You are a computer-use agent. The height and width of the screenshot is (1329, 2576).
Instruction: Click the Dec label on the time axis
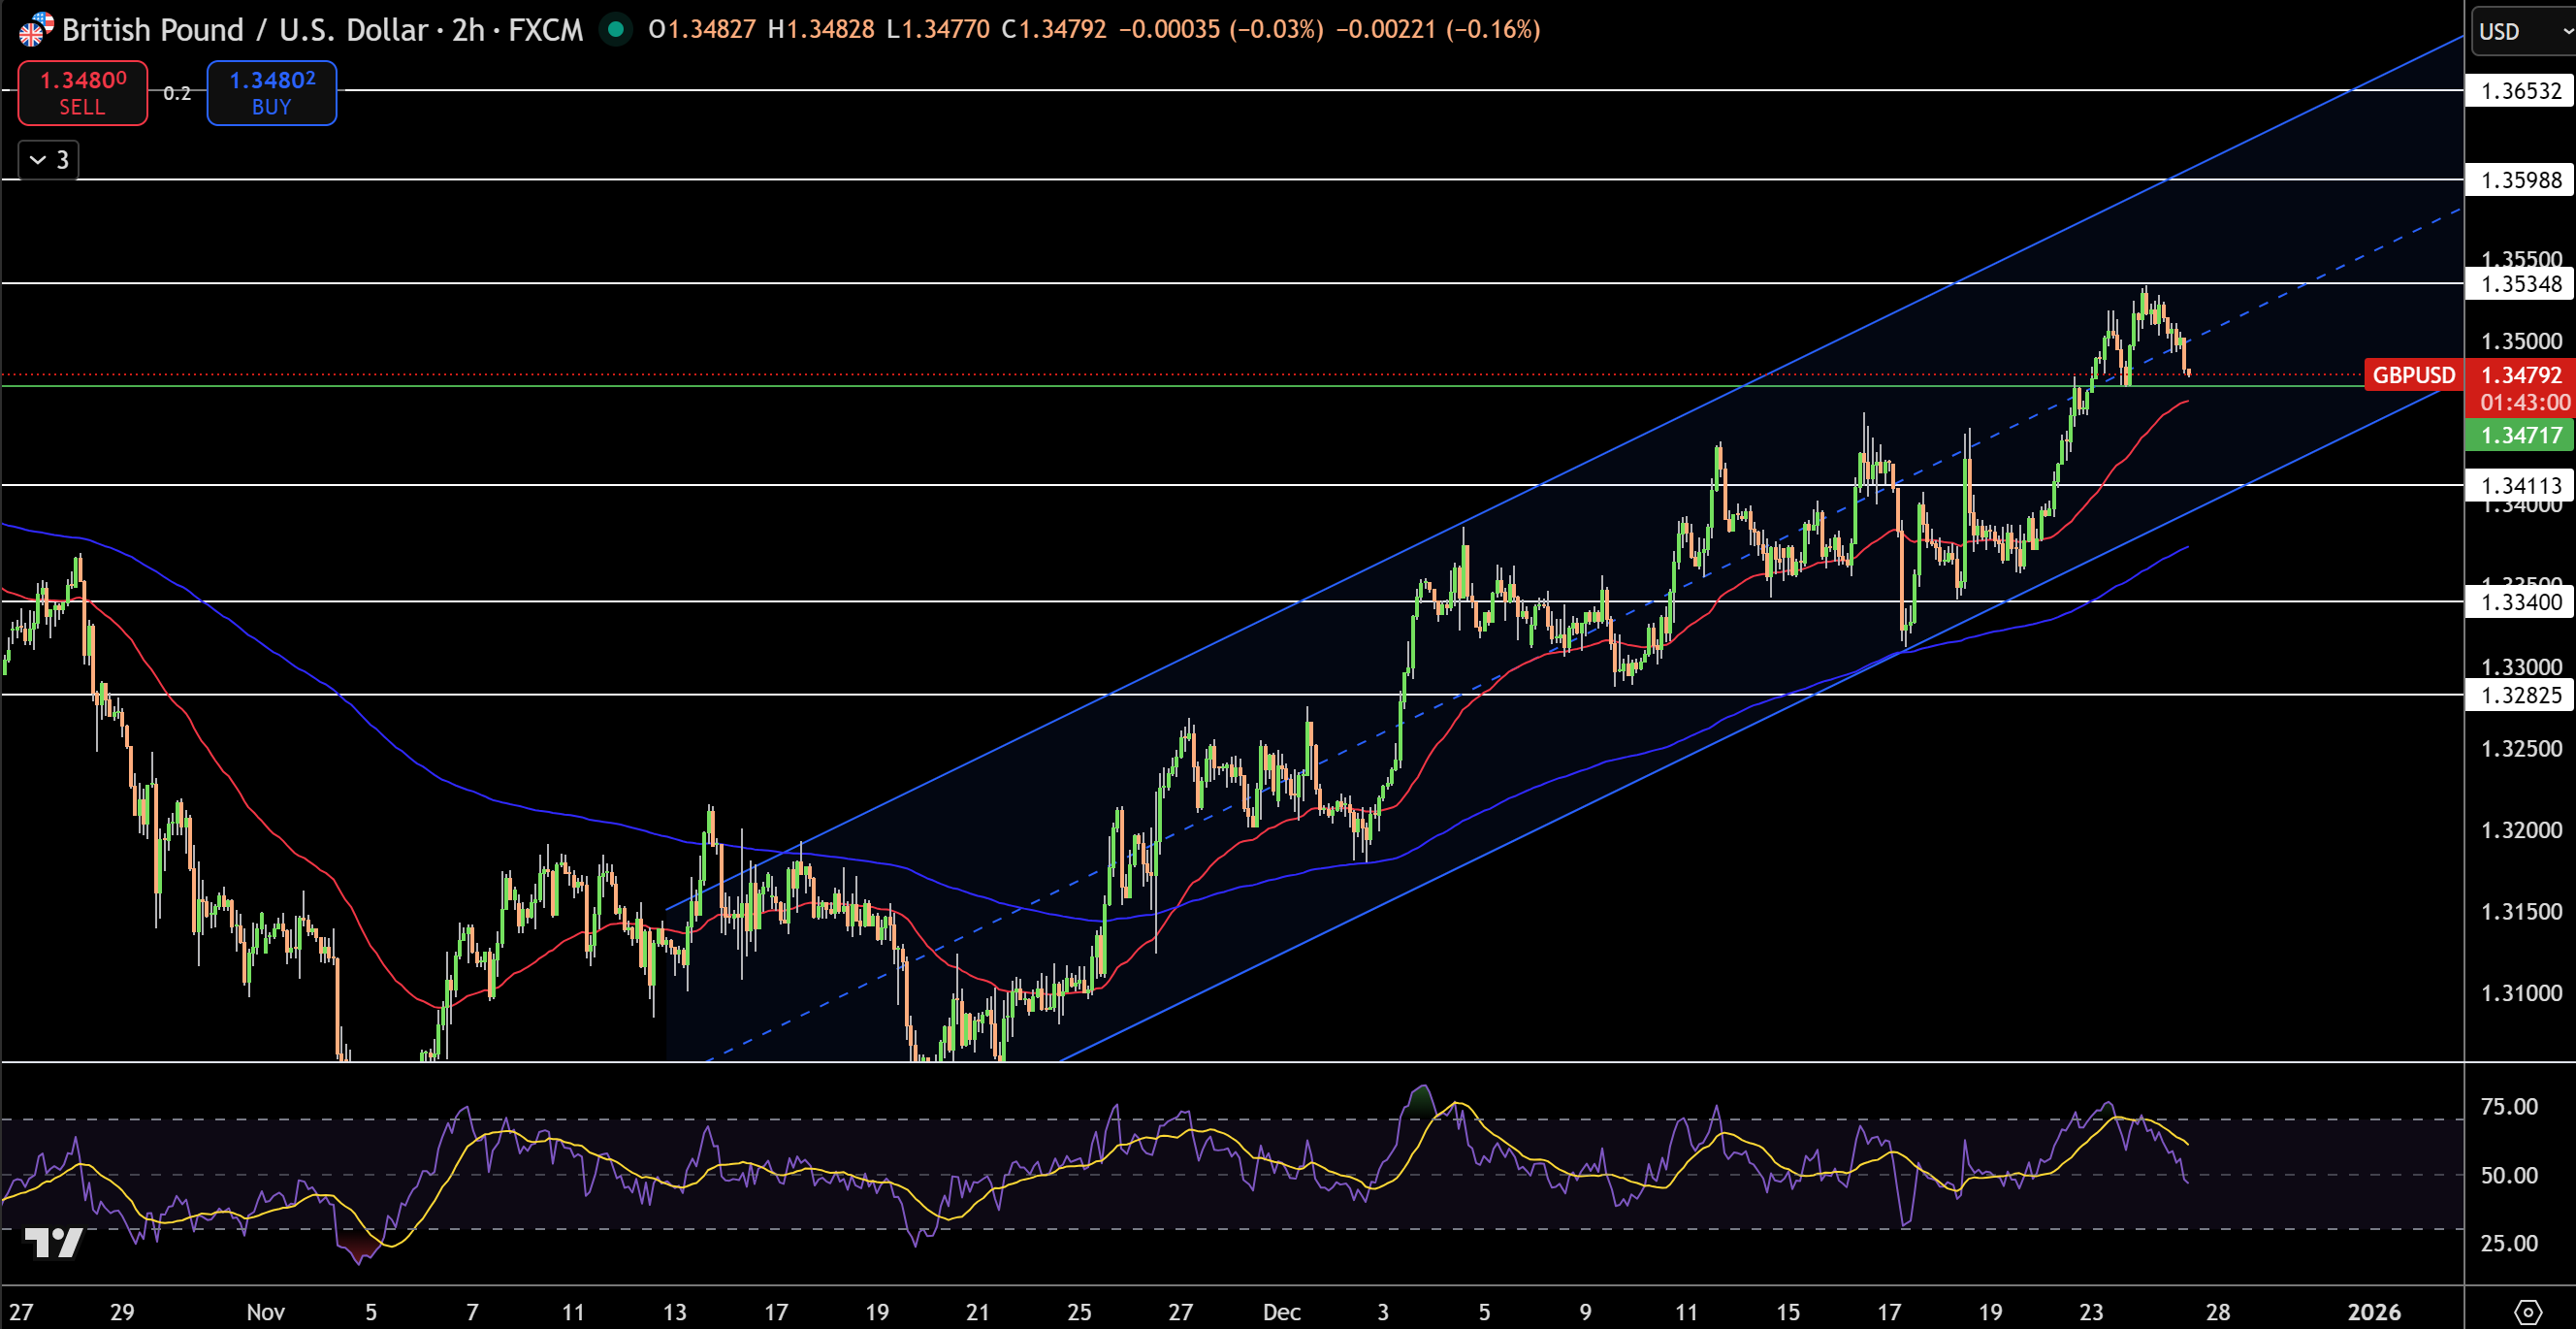[x=1281, y=1313]
